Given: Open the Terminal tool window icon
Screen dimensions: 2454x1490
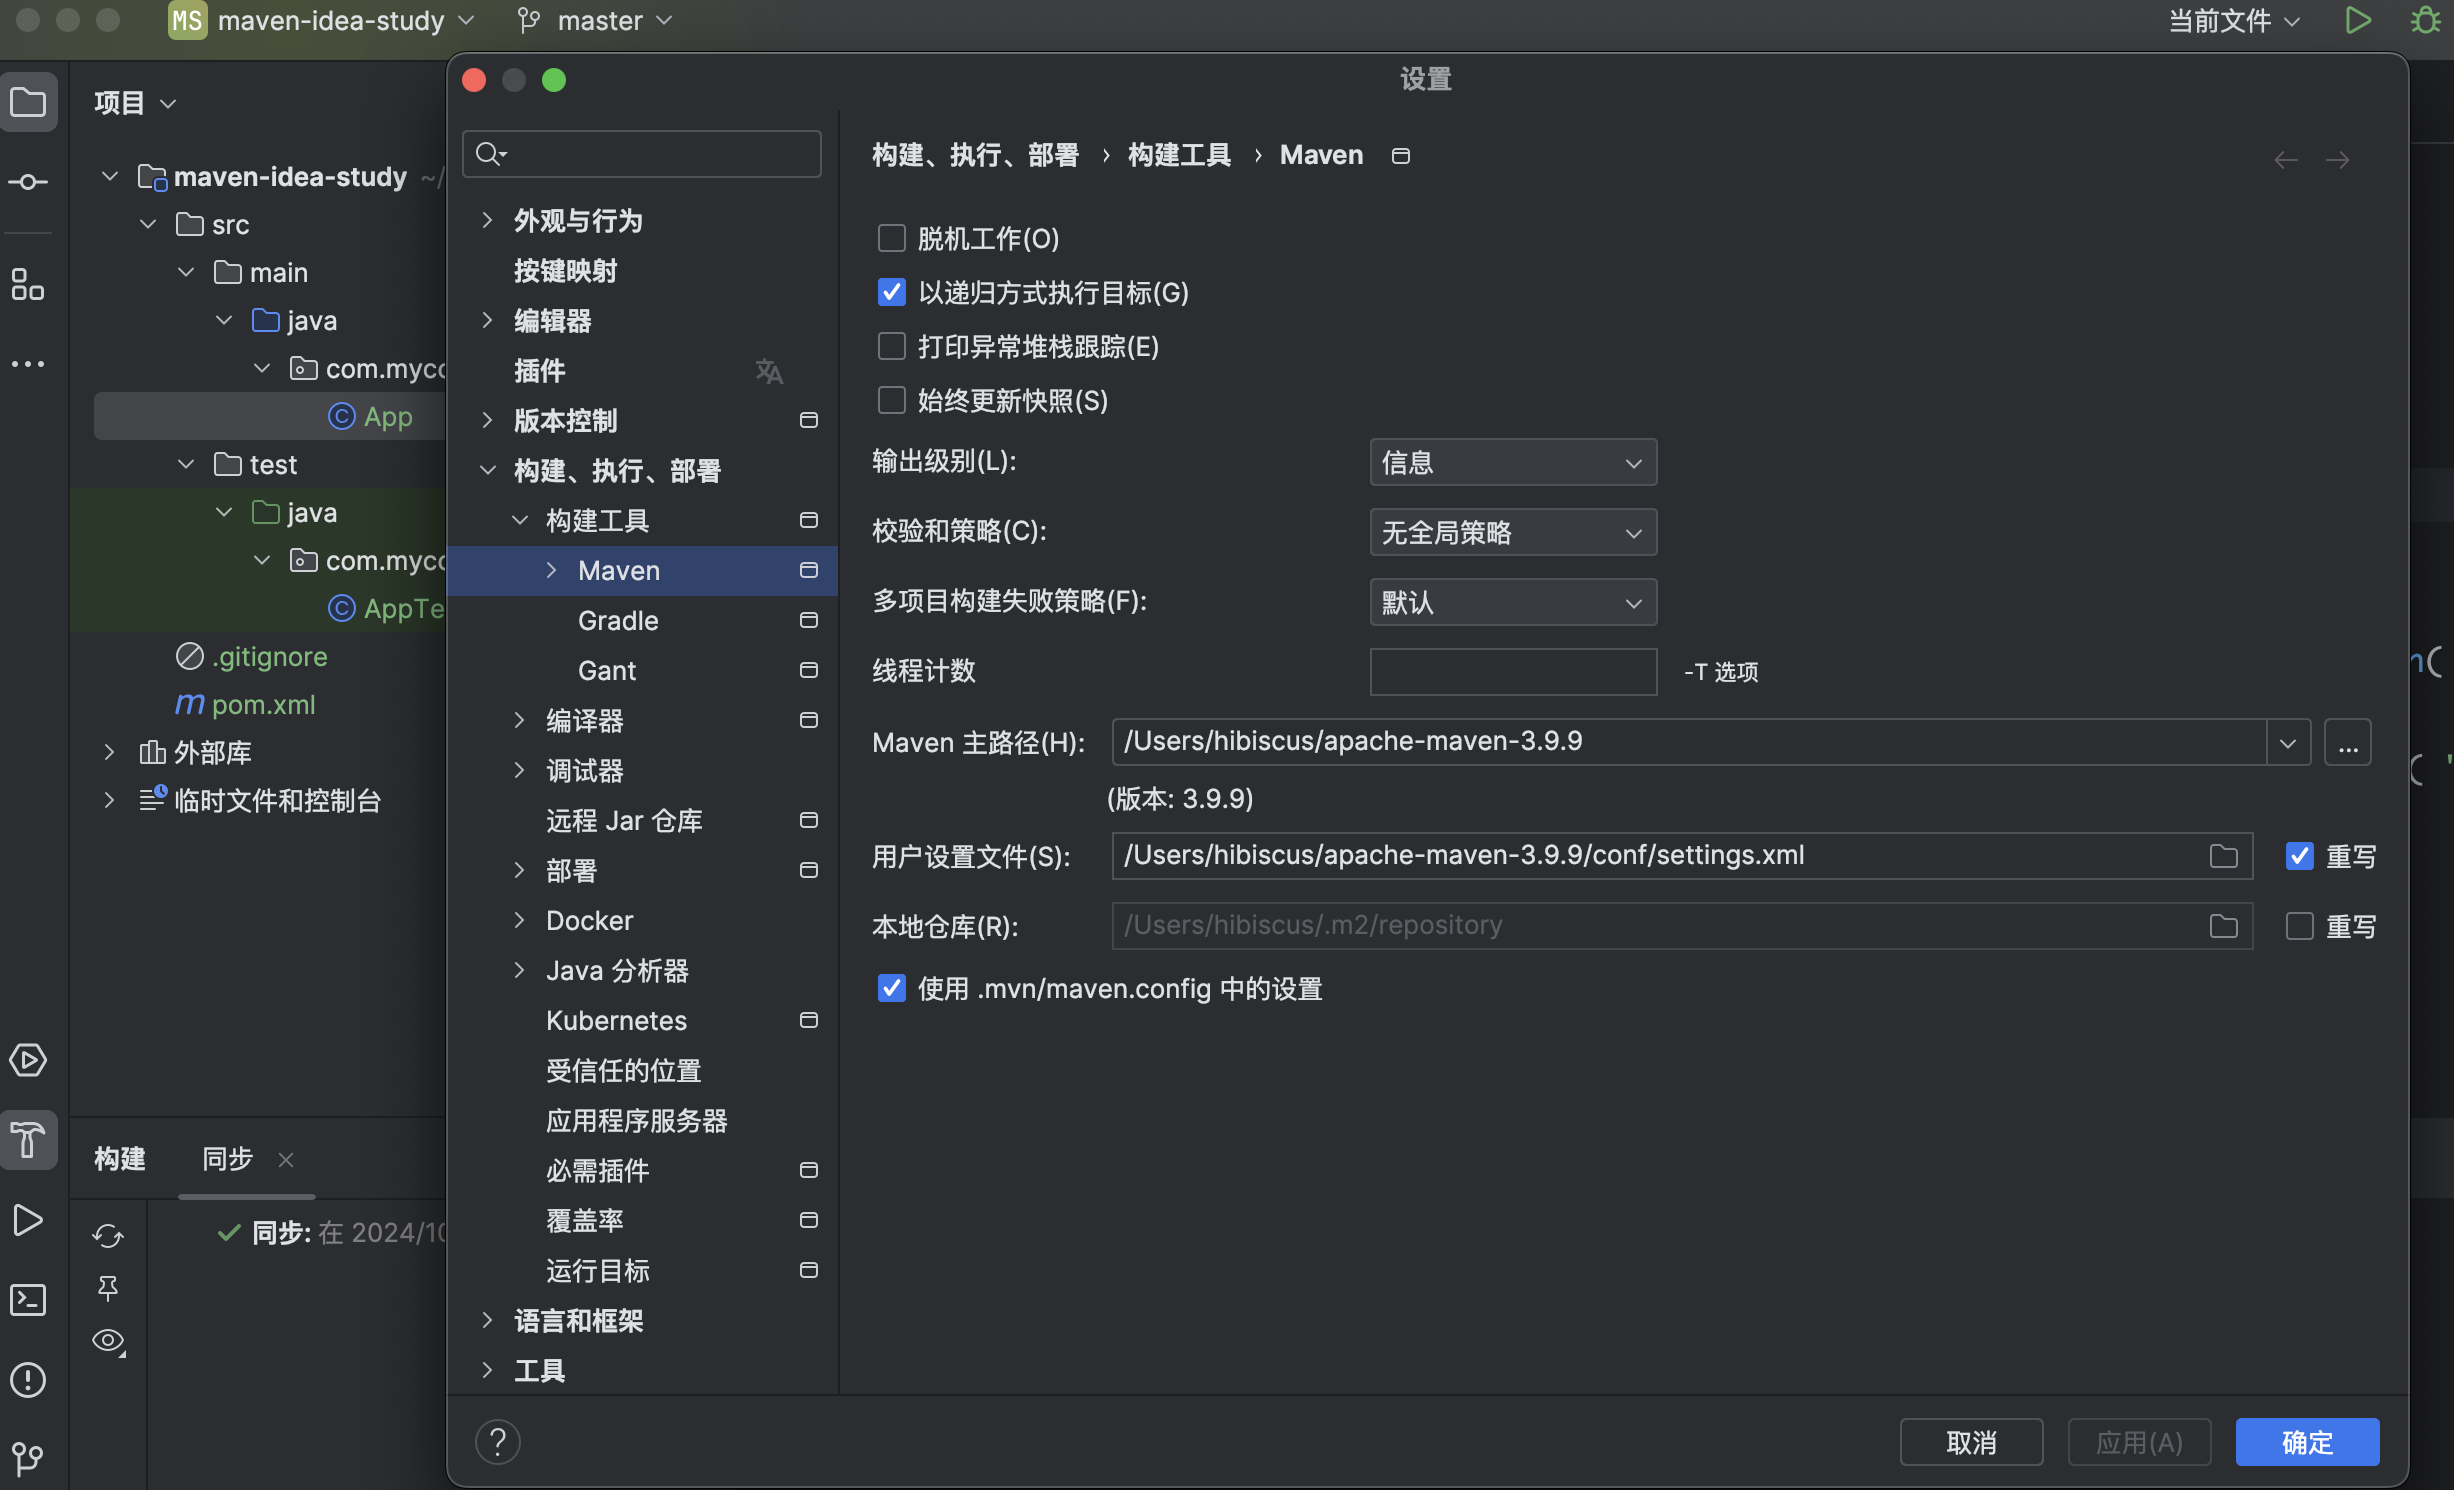Looking at the screenshot, I should click(x=28, y=1300).
